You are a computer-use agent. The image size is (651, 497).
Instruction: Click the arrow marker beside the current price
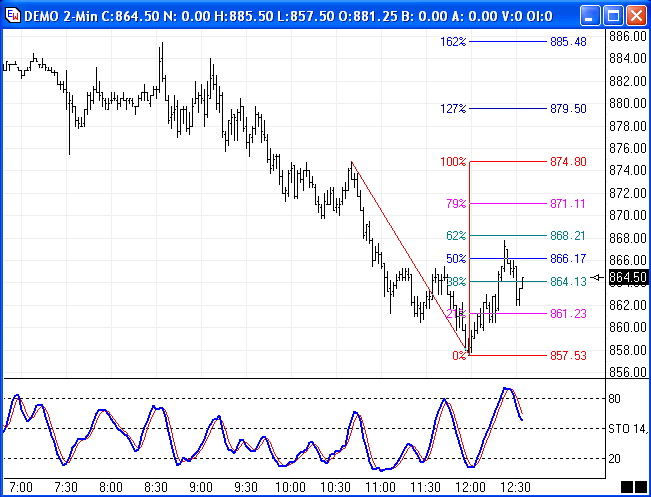pos(598,277)
